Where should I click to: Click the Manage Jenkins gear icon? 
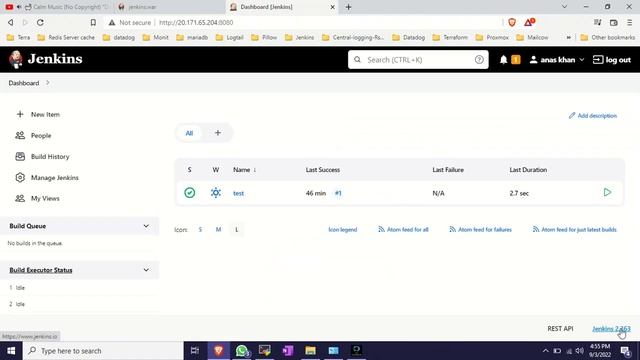[20, 178]
